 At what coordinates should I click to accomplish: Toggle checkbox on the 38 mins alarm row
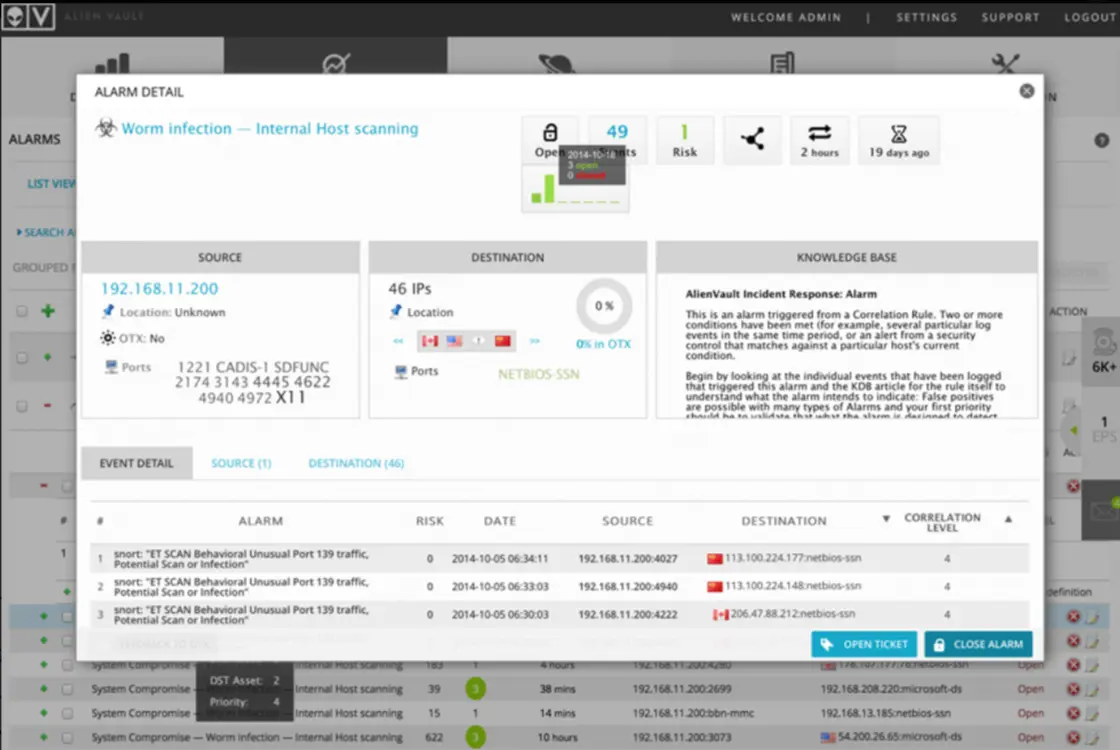[67, 689]
